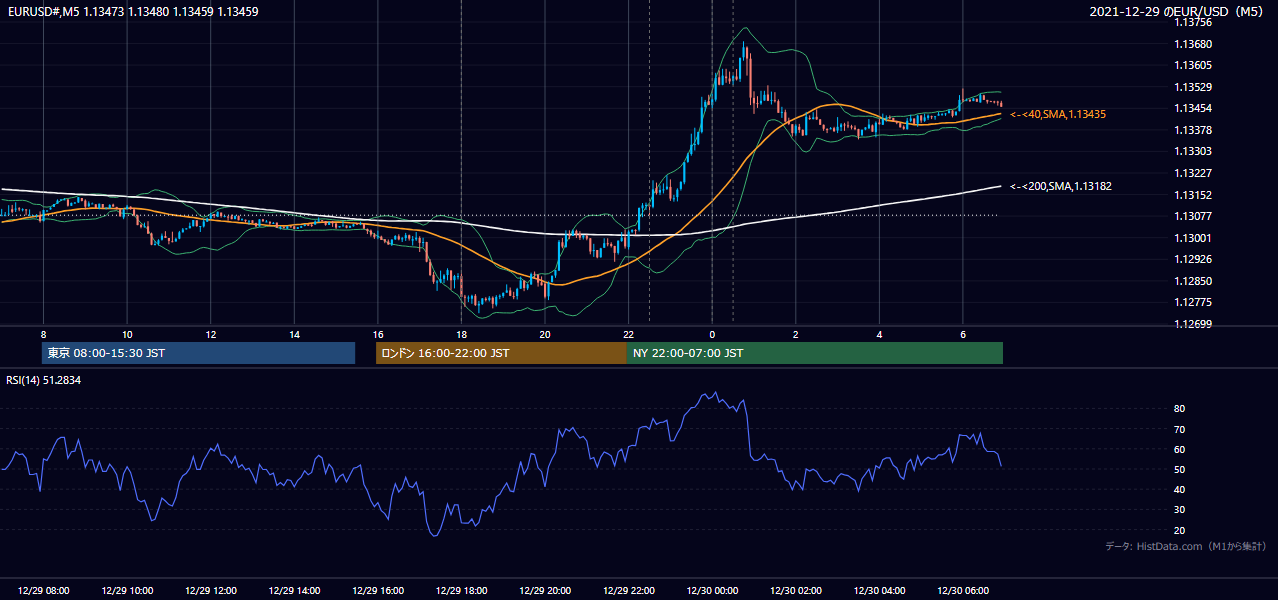Select the ロンドン 16:00-22:00 JST session bar

coord(501,353)
